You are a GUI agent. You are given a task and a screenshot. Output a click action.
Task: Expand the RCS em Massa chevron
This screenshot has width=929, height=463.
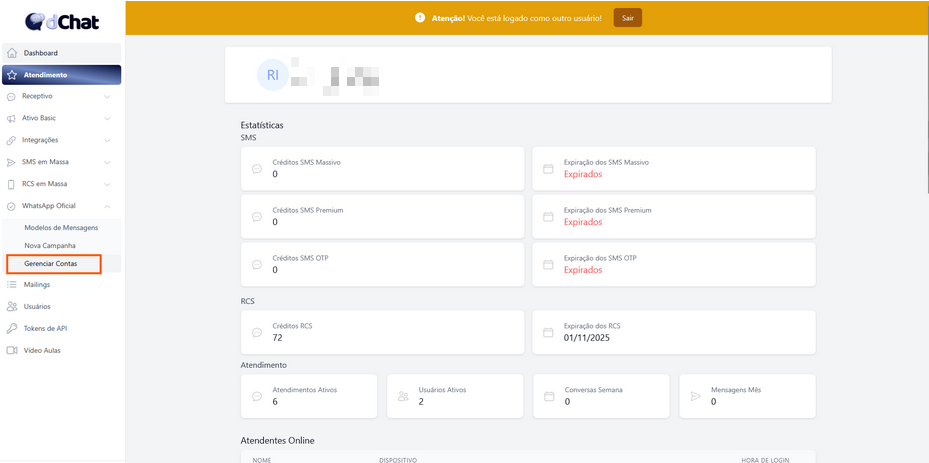click(x=107, y=184)
